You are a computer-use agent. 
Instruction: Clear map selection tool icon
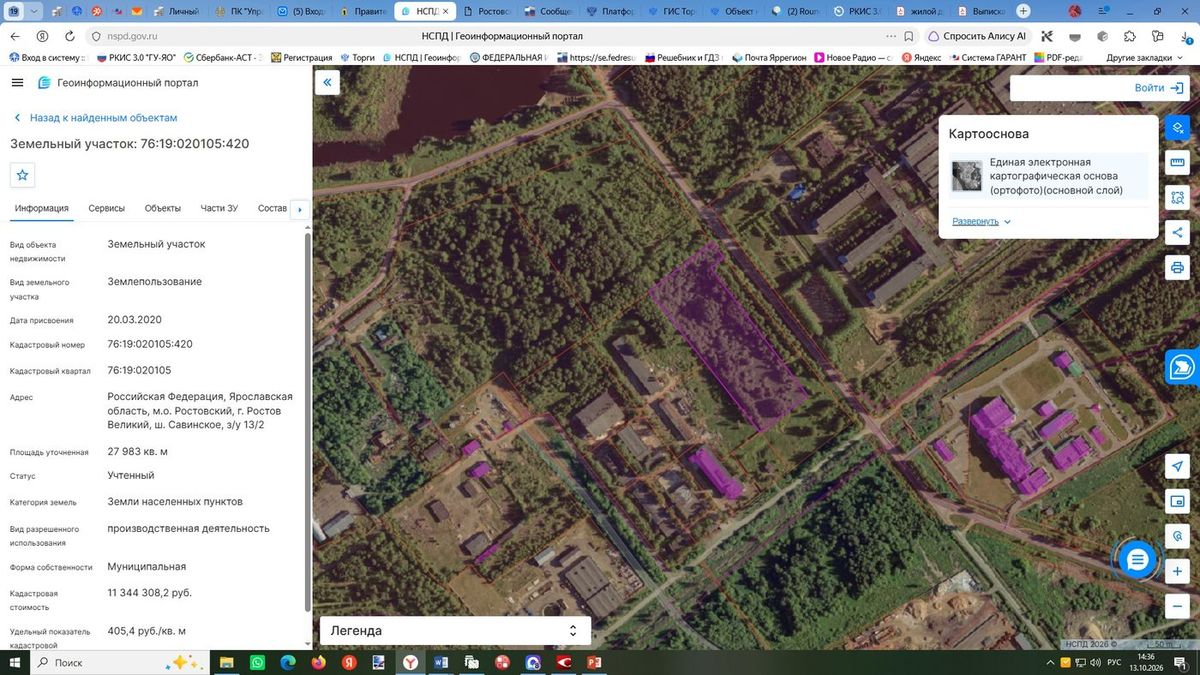[1178, 128]
